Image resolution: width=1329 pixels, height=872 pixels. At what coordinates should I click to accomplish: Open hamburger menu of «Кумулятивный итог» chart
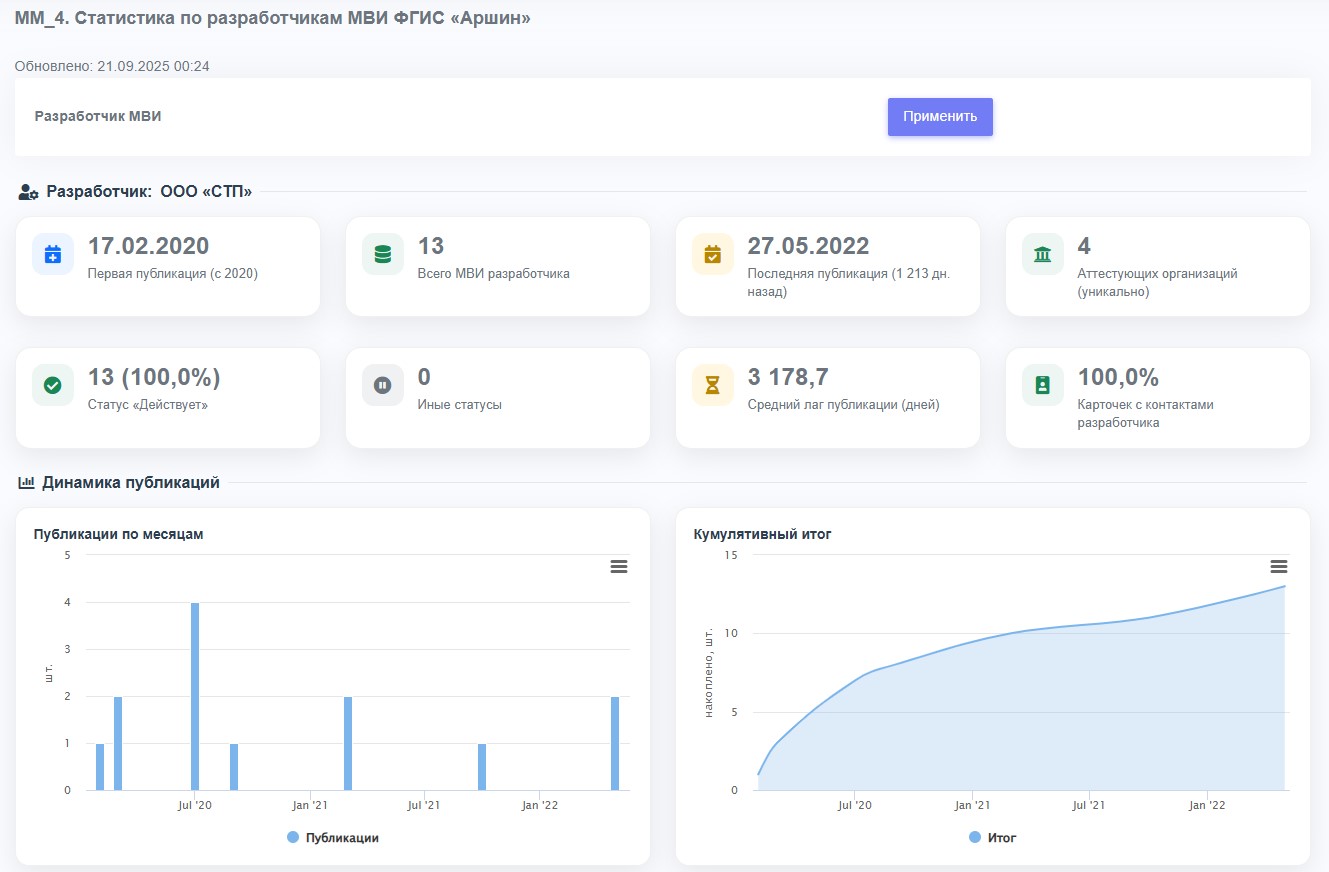pos(1279,567)
